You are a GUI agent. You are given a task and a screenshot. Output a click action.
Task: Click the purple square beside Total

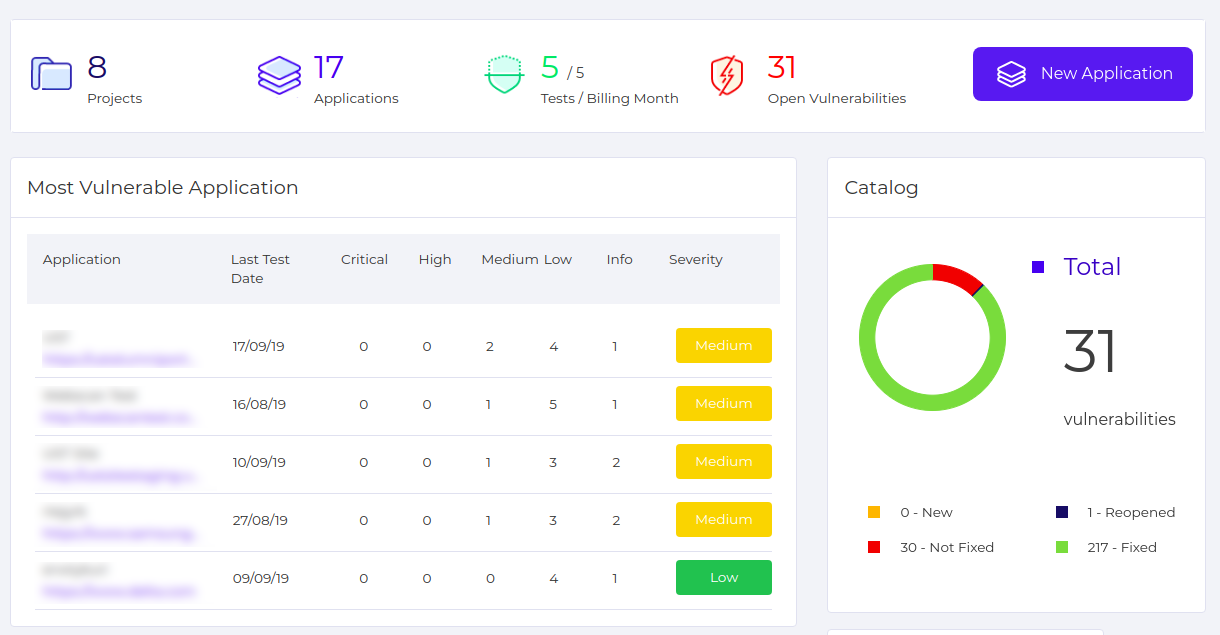pos(1038,267)
